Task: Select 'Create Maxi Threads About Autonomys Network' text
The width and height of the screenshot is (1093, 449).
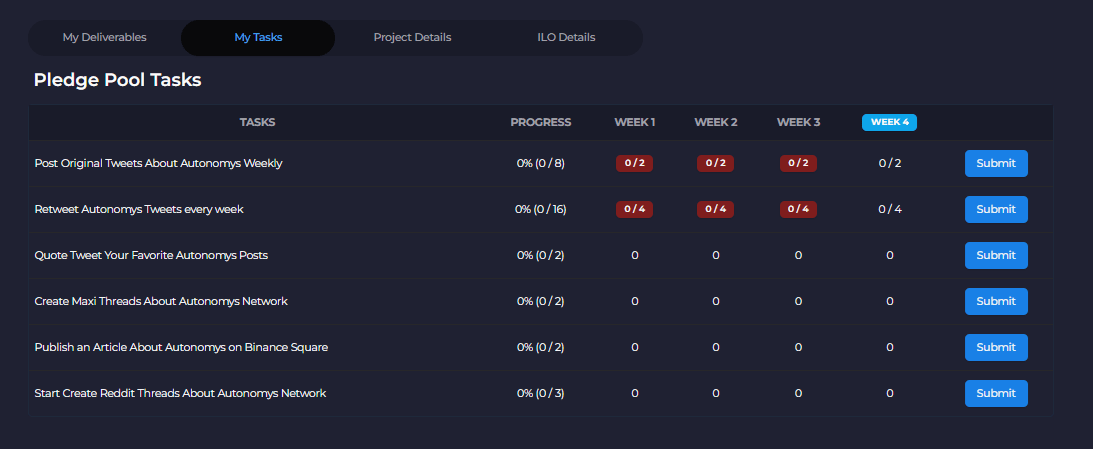Action: click(161, 301)
